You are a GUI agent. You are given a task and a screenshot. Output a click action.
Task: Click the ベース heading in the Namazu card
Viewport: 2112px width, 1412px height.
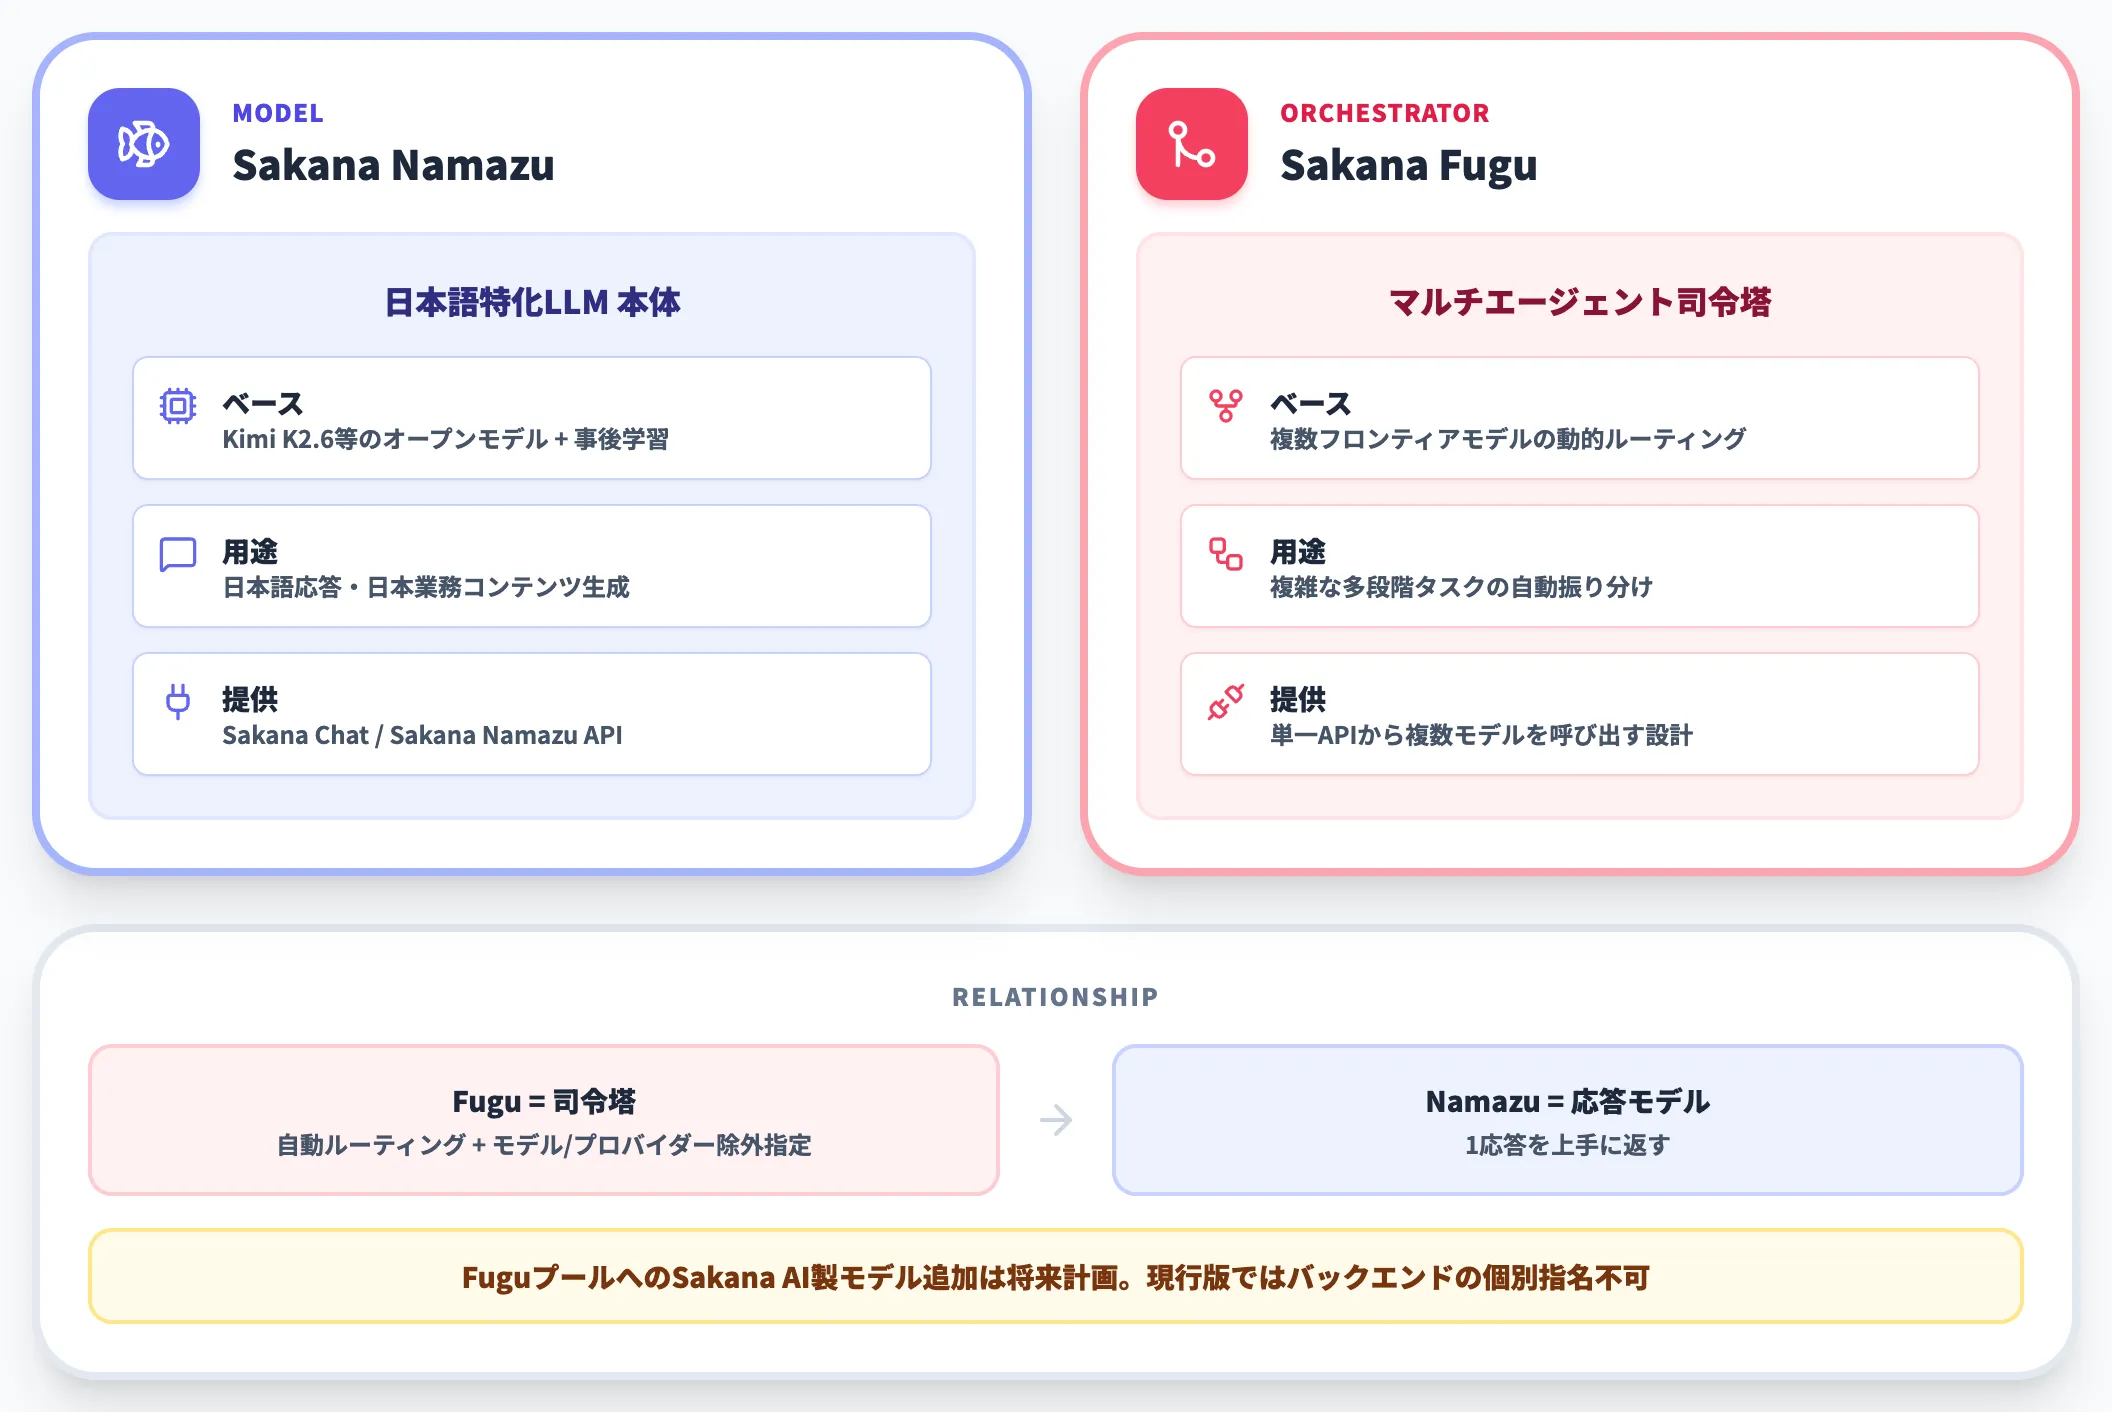pos(263,404)
